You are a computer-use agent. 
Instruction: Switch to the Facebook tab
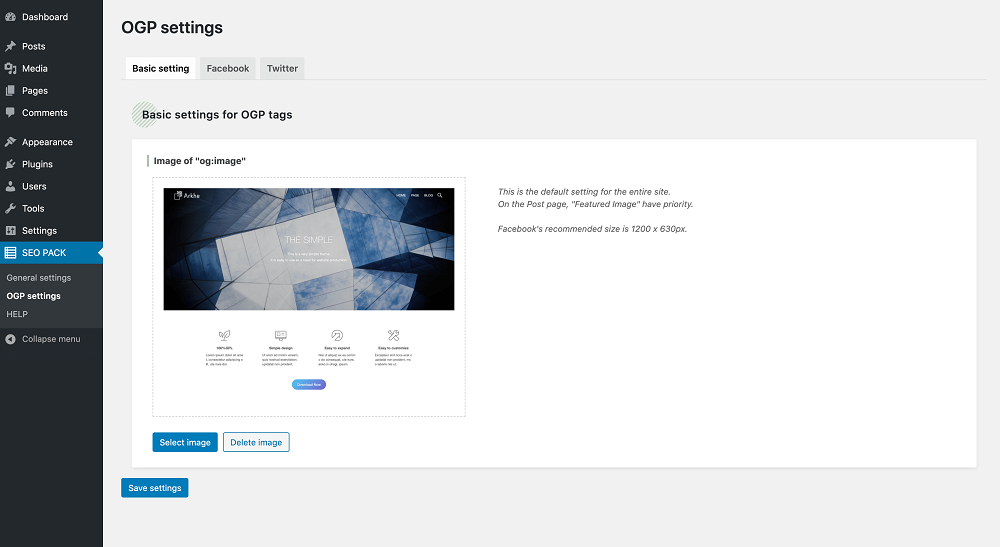(228, 68)
